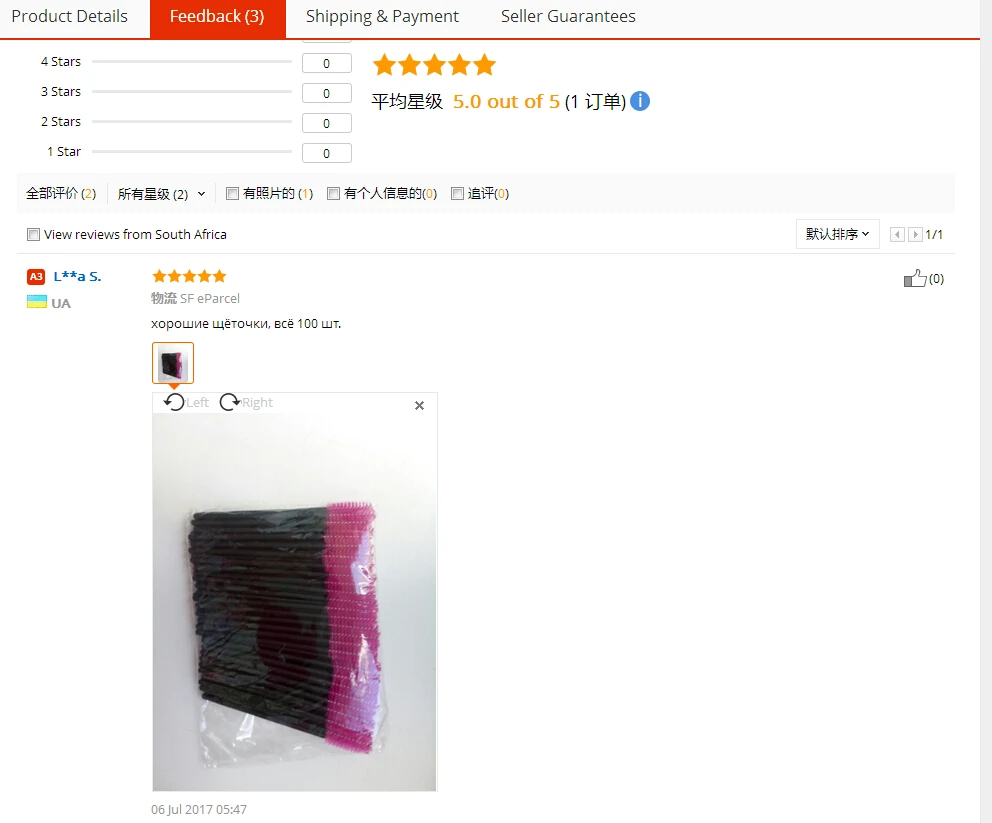Click the thumbs-up helpful icon

pos(915,278)
